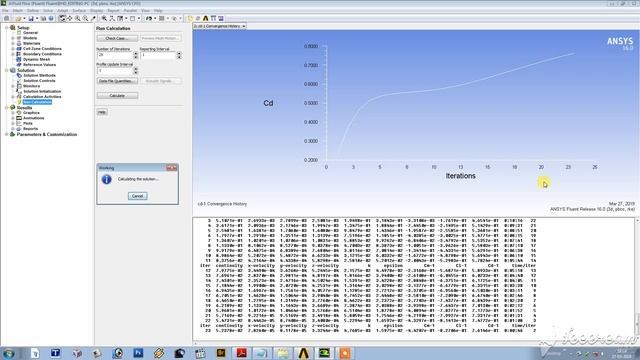Click the Animations tree icon
Image resolution: width=640 pixels, height=360 pixels.
pos(19,118)
